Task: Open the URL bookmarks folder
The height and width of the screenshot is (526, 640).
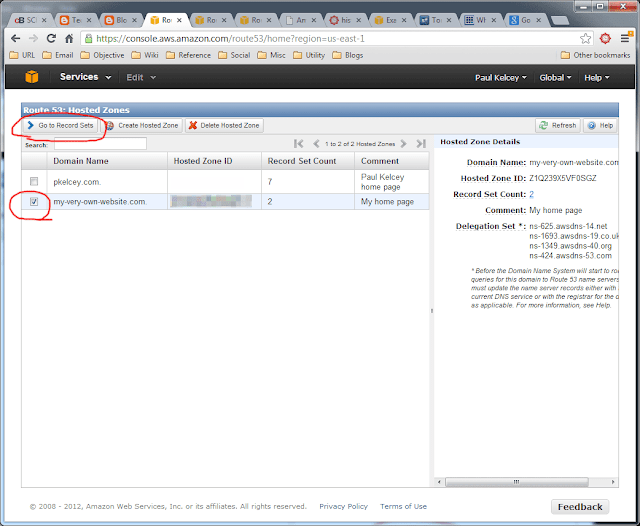Action: tap(22, 55)
